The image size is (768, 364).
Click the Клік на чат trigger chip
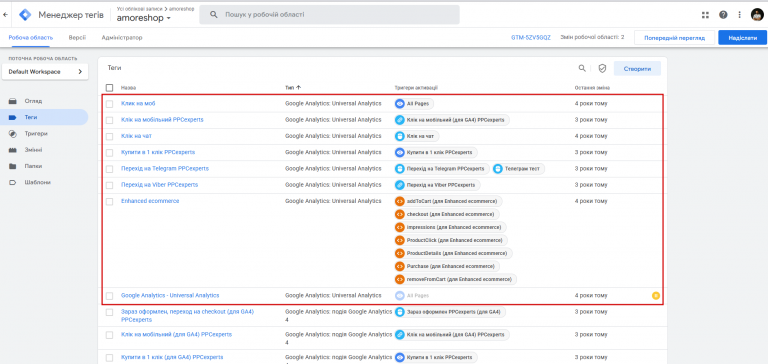coord(417,136)
